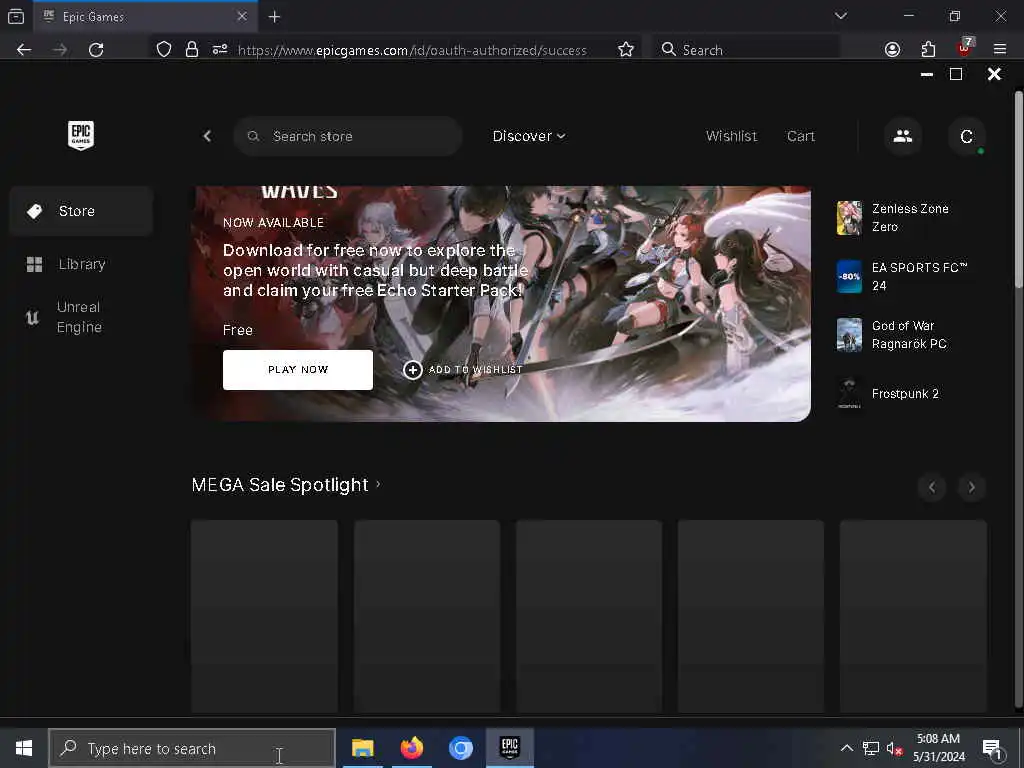Open the Store section in the sidebar
The height and width of the screenshot is (768, 1024).
click(81, 211)
